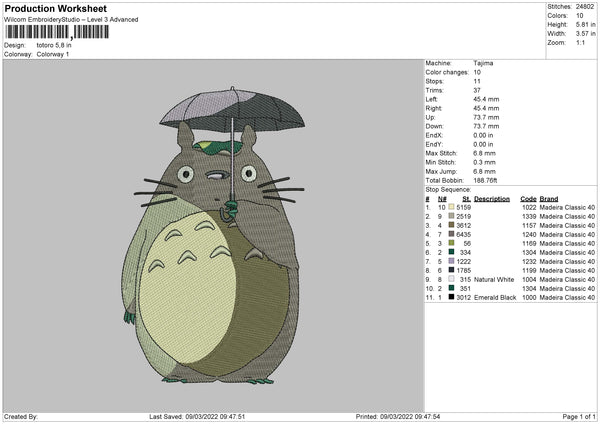Viewport: 600px width, 424px height.
Task: Click thread code 1022 in row 1
Action: tap(529, 207)
